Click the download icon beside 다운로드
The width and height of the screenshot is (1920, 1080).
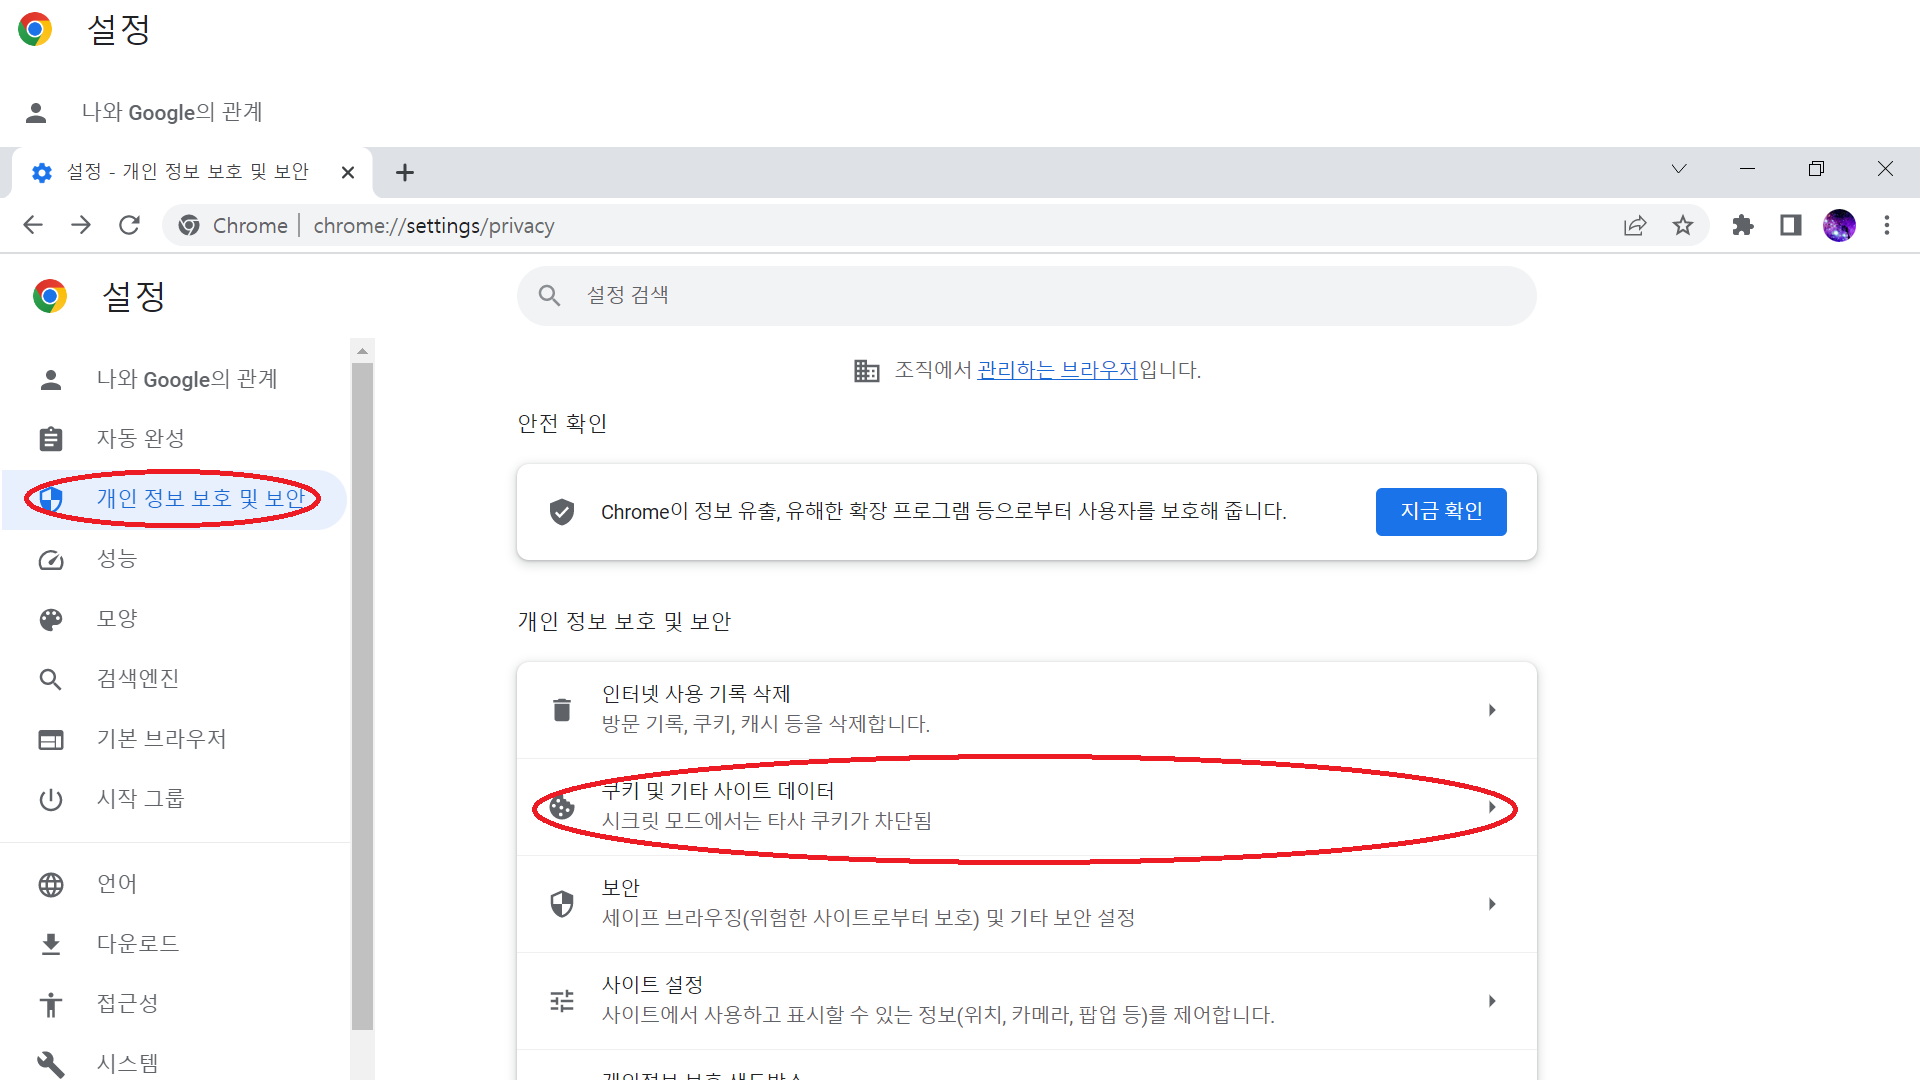click(x=51, y=945)
